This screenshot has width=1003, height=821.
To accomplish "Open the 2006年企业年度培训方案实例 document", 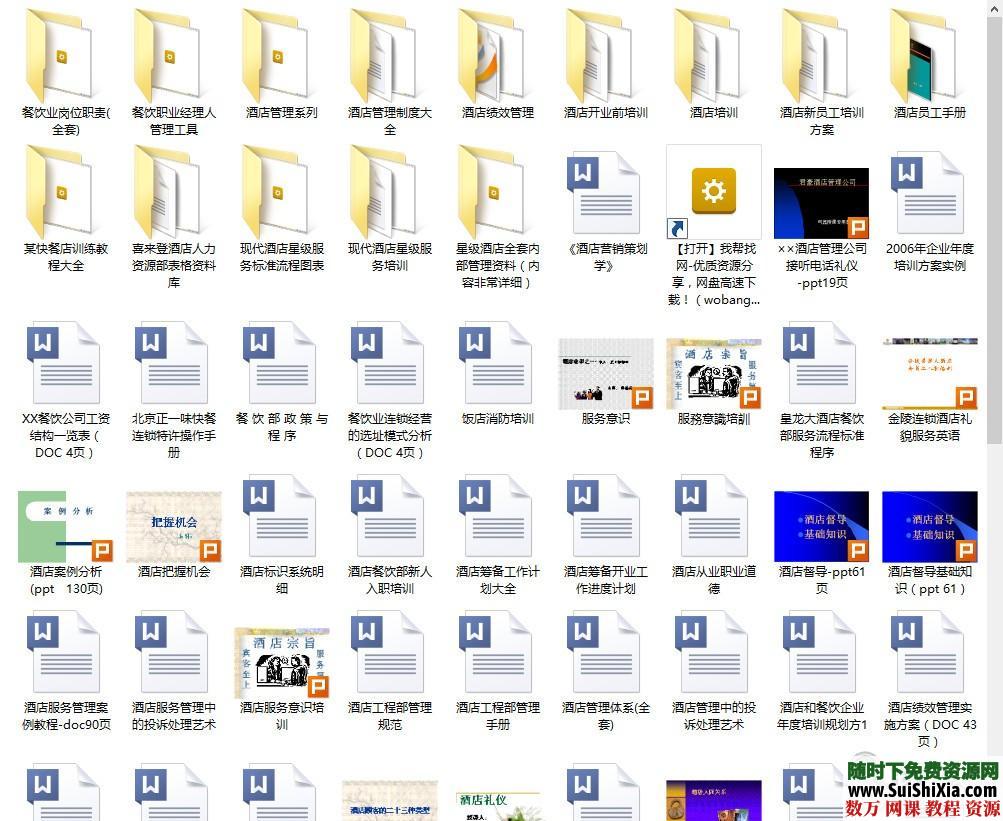I will [930, 195].
